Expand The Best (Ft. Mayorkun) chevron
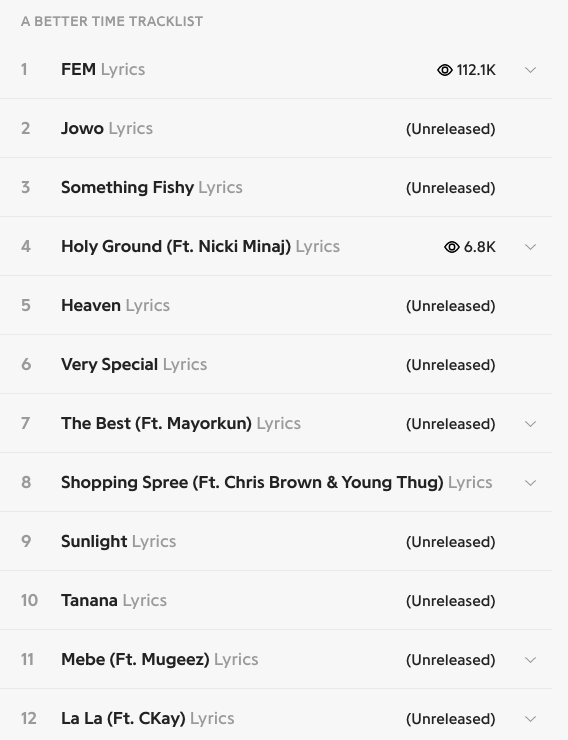 tap(530, 424)
